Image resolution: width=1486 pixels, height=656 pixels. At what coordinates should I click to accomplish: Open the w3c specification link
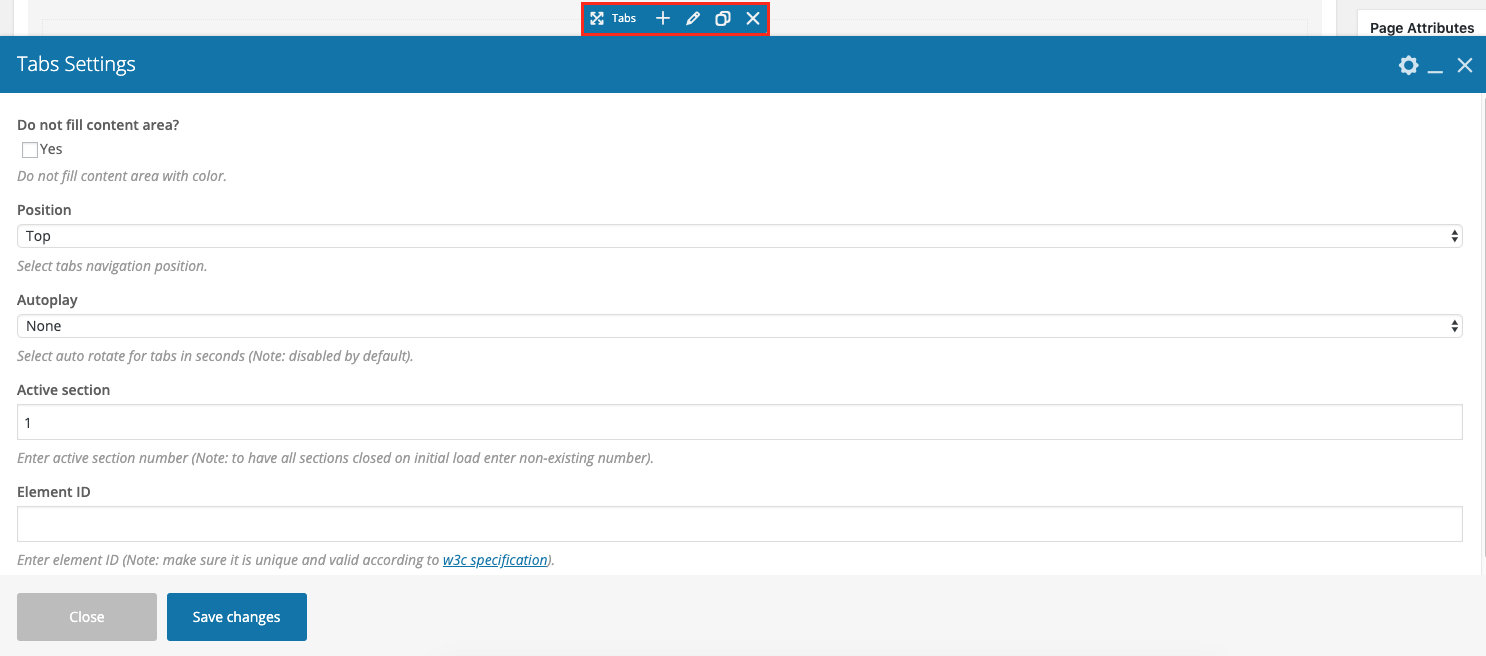coord(495,560)
